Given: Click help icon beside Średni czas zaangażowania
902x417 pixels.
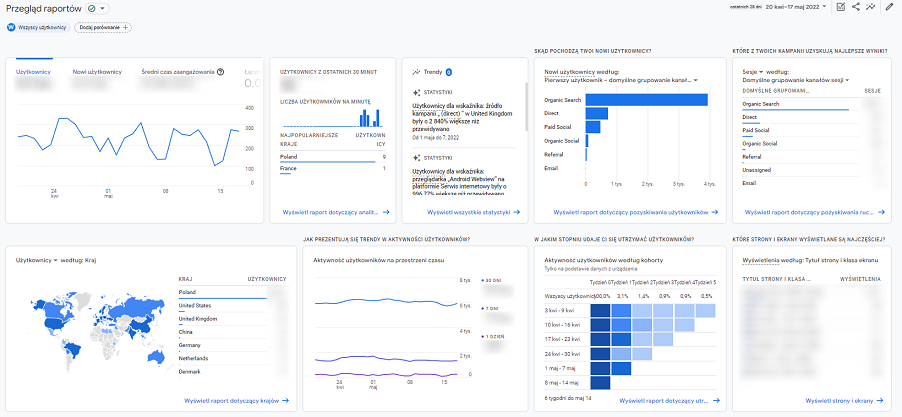Looking at the screenshot, I should 220,72.
